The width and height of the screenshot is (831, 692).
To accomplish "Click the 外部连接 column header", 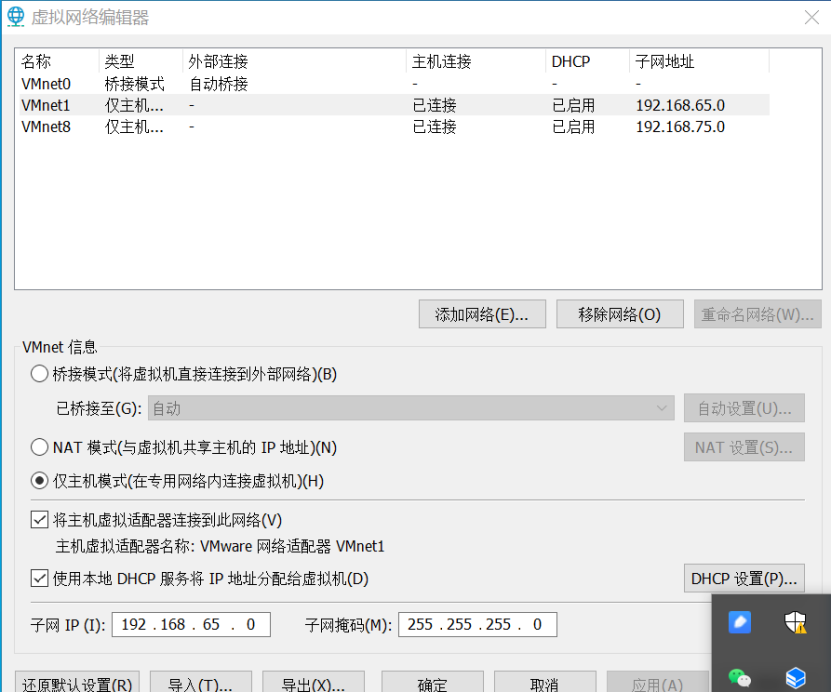I will pyautogui.click(x=295, y=61).
